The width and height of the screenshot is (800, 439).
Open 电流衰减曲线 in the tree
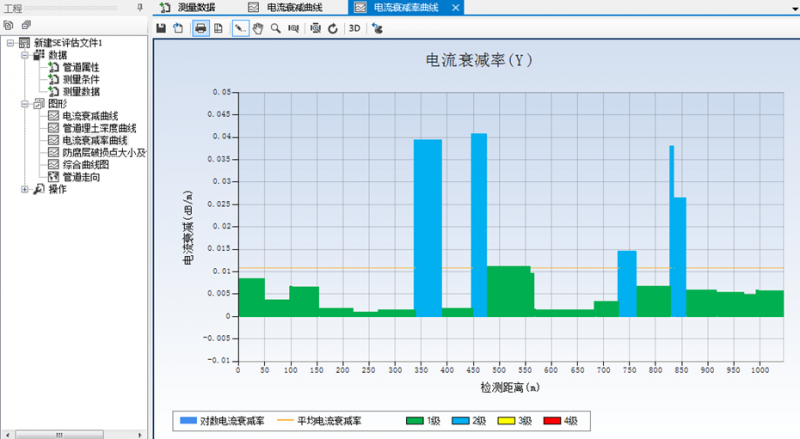click(x=90, y=116)
